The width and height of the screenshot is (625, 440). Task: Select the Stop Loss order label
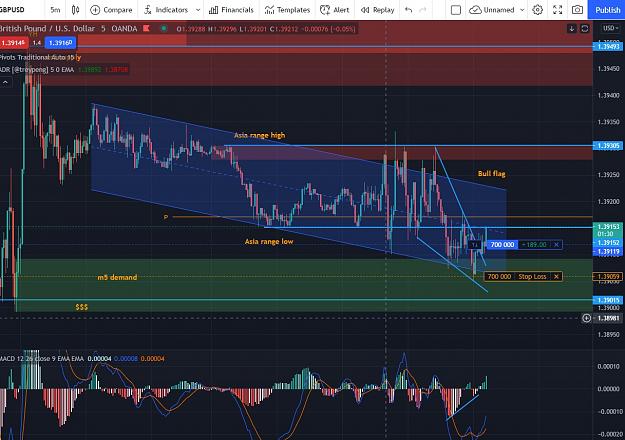point(532,277)
